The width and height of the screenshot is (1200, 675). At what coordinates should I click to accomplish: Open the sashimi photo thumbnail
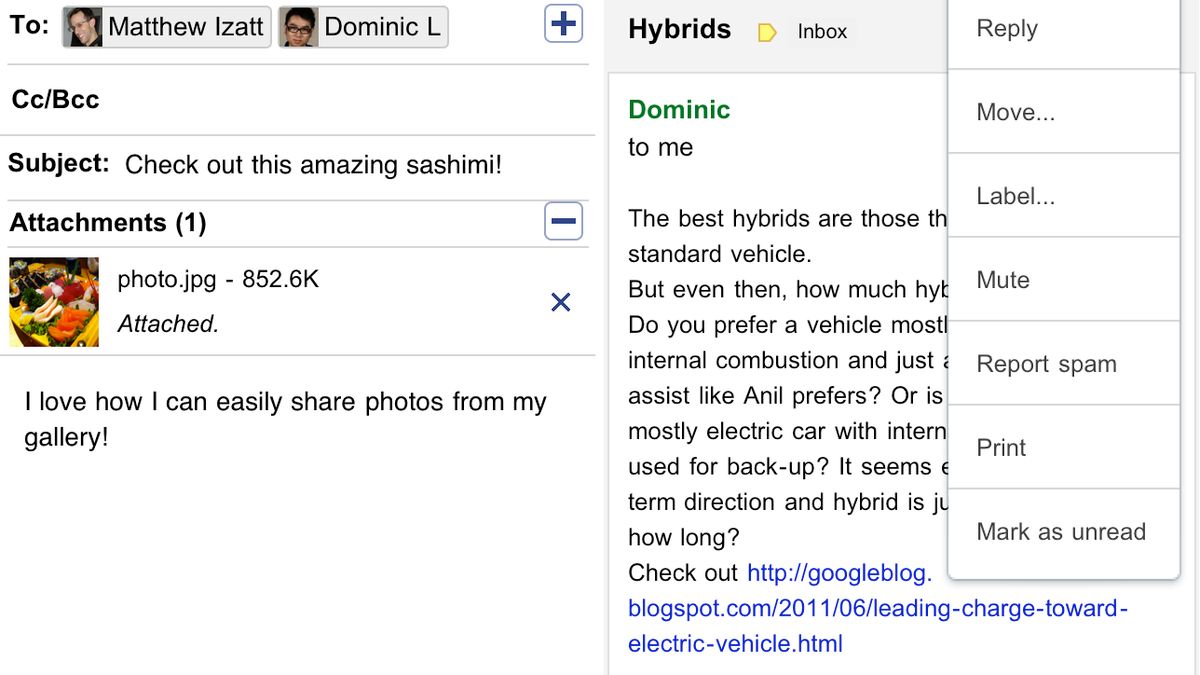point(54,302)
